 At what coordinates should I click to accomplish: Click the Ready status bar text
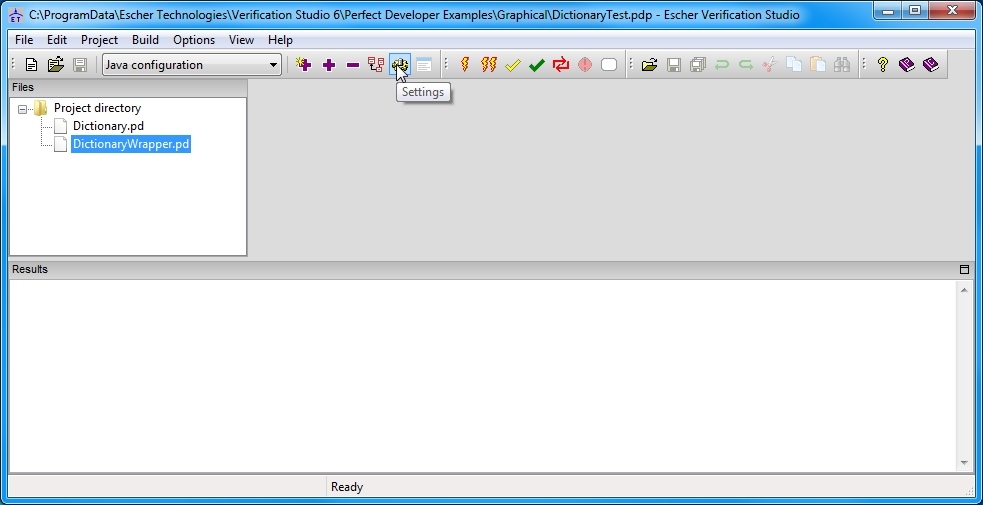click(x=347, y=487)
